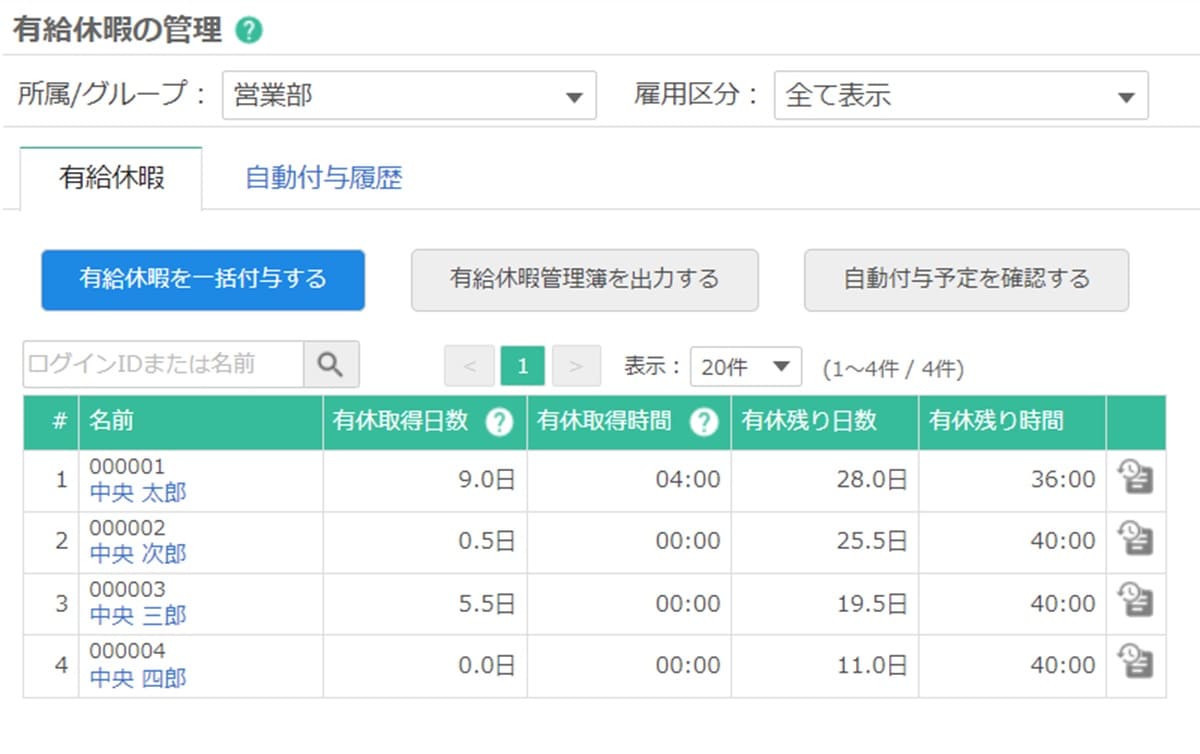Click the help icon beside 有給休暇の管理 title
The width and height of the screenshot is (1200, 754).
pyautogui.click(x=248, y=31)
